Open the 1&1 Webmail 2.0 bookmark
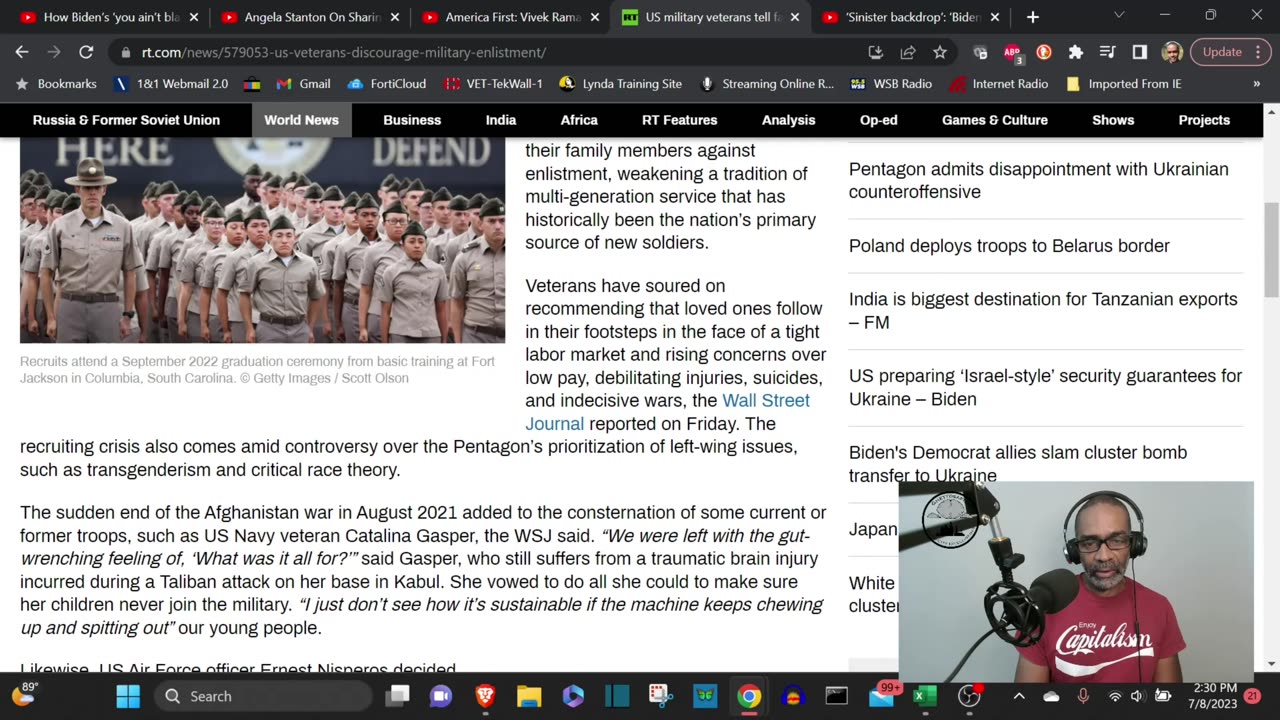 pyautogui.click(x=172, y=84)
